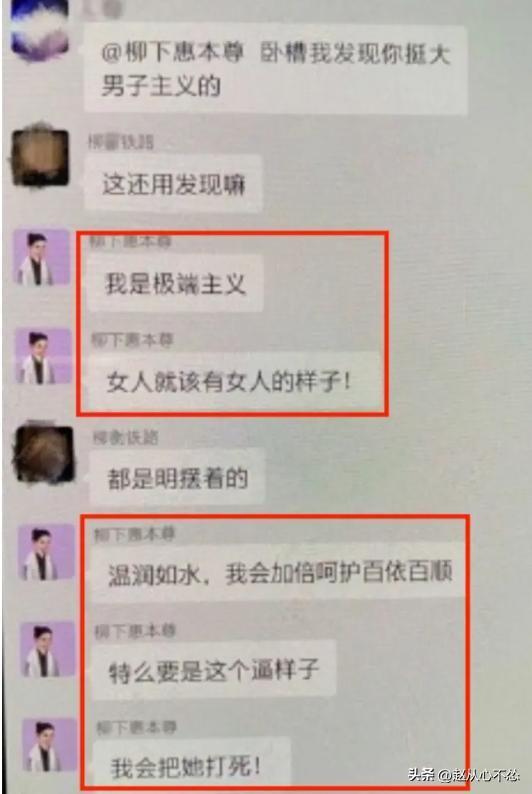Image resolution: width=532 pixels, height=794 pixels.
Task: Tap the avatar beside 特么要是这个逼样子
Action: click(48, 650)
